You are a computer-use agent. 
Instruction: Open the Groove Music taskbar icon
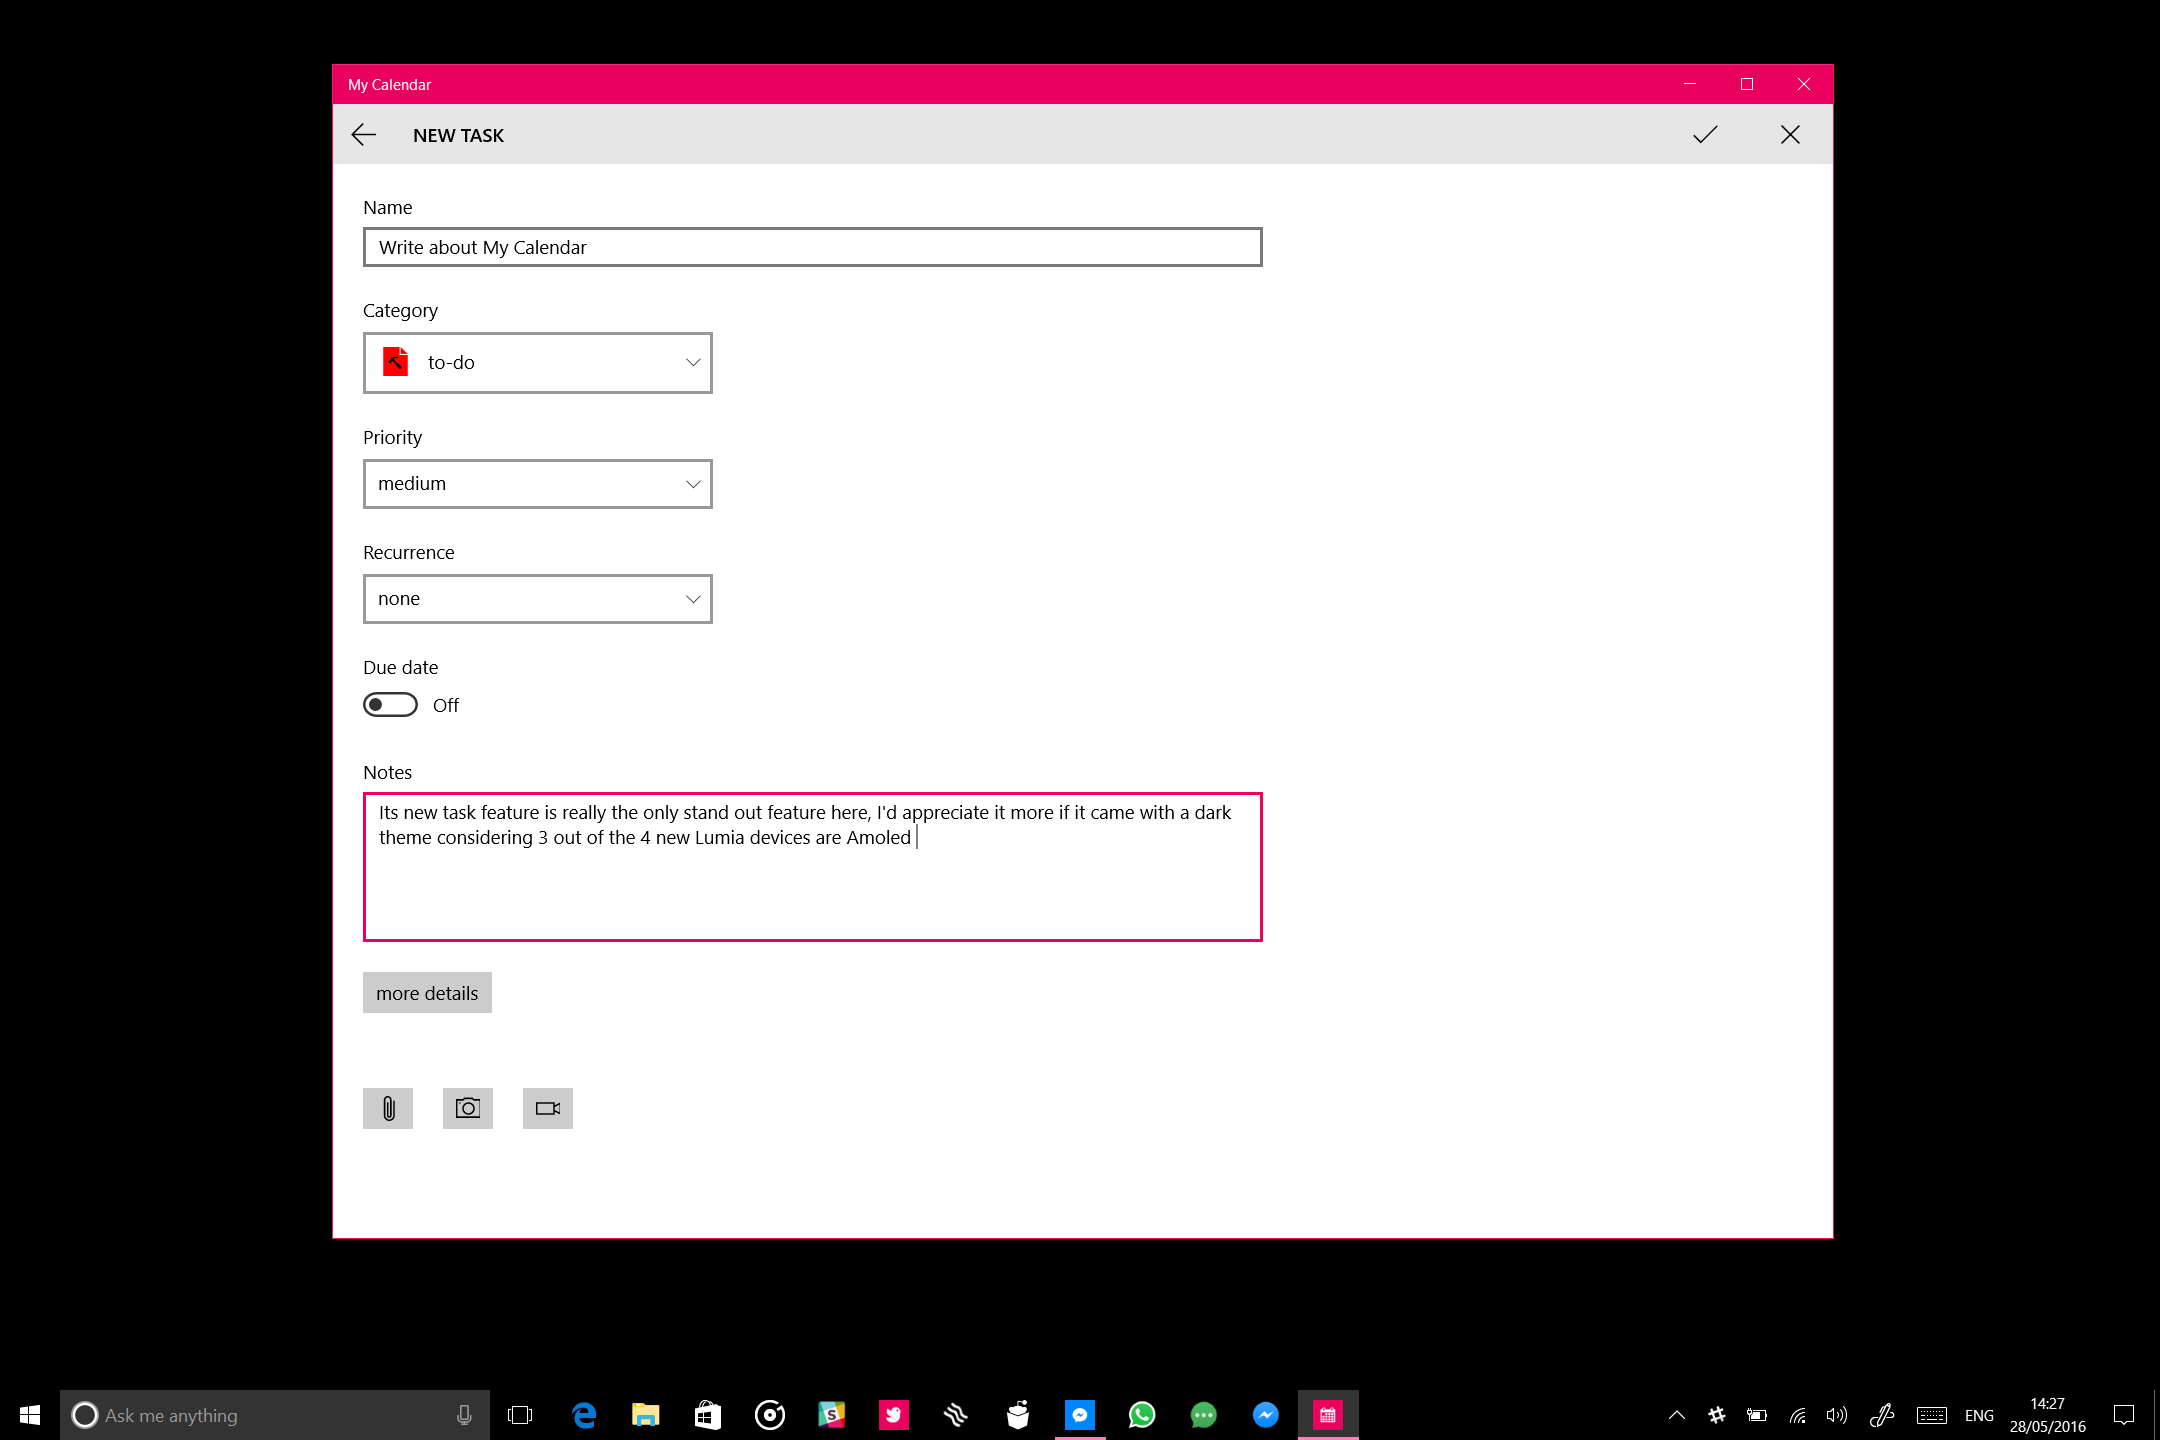coord(770,1415)
